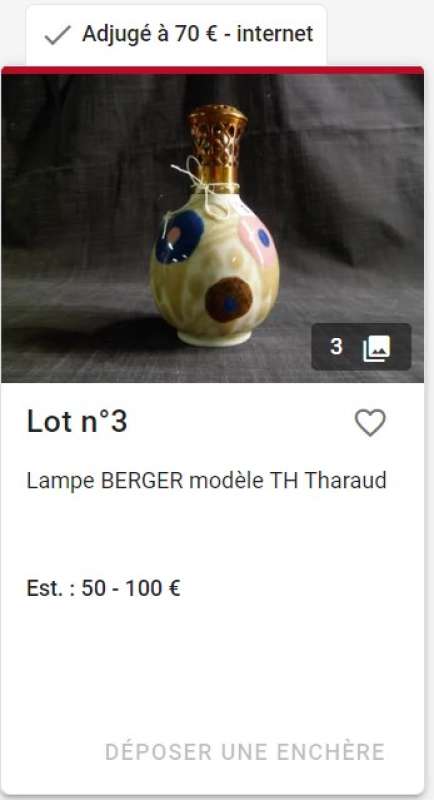The height and width of the screenshot is (800, 434).
Task: Click the pink motif on the lamp
Action: pyautogui.click(x=259, y=240)
